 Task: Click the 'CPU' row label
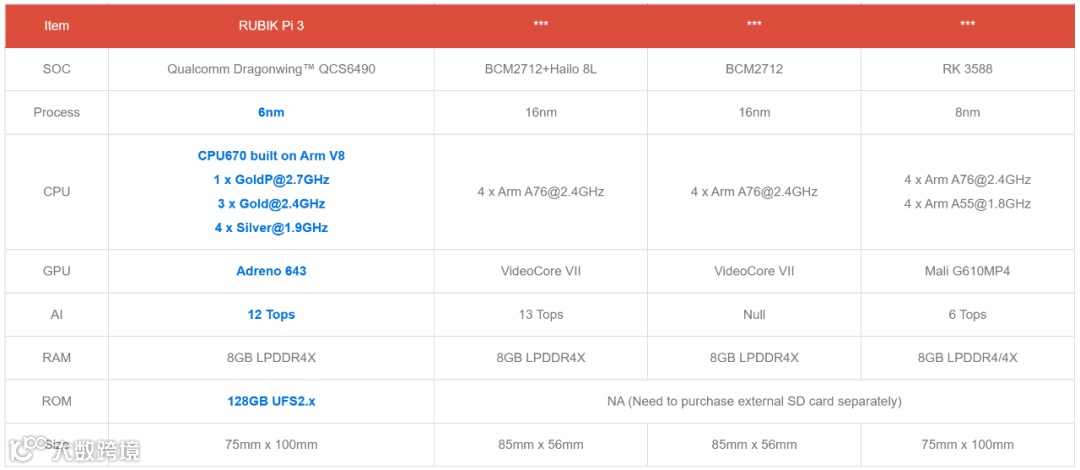point(56,192)
